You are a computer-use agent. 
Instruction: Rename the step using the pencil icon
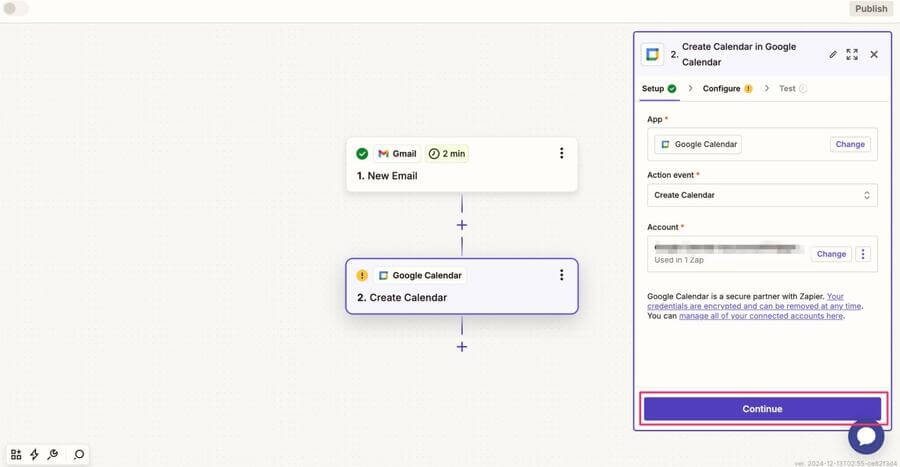coord(833,55)
